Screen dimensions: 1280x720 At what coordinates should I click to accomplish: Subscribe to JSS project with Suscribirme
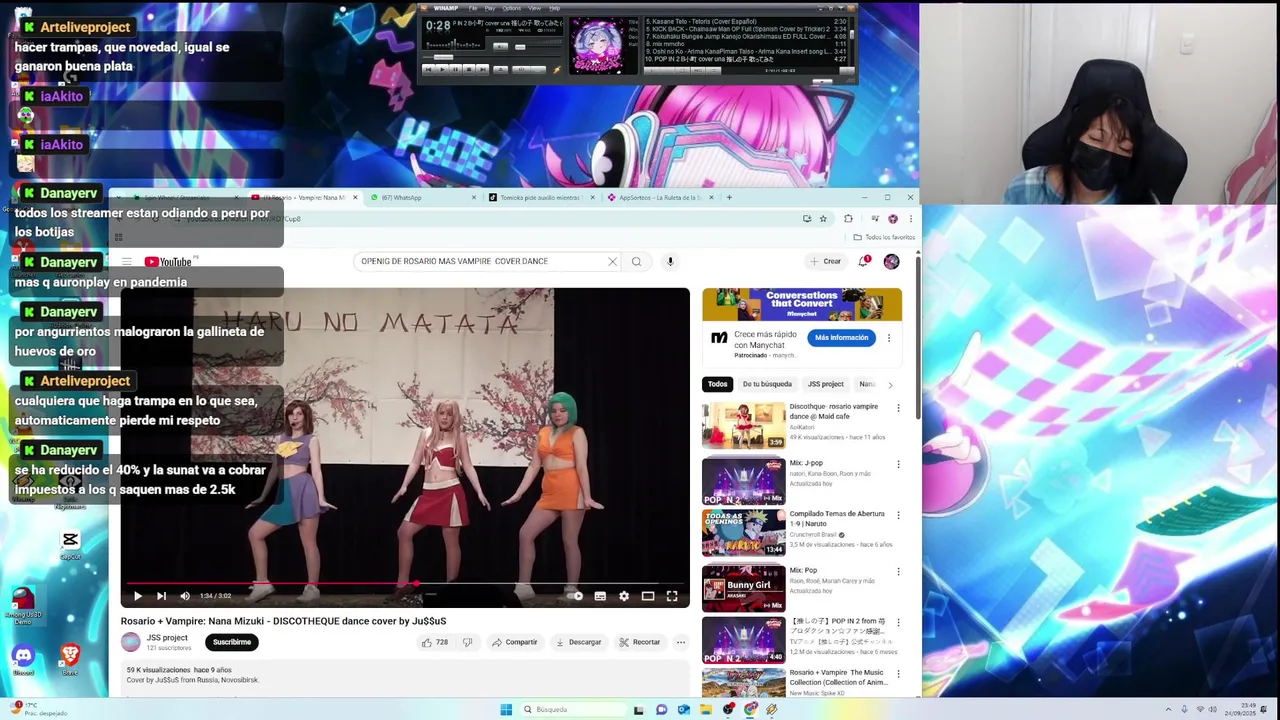[x=232, y=642]
